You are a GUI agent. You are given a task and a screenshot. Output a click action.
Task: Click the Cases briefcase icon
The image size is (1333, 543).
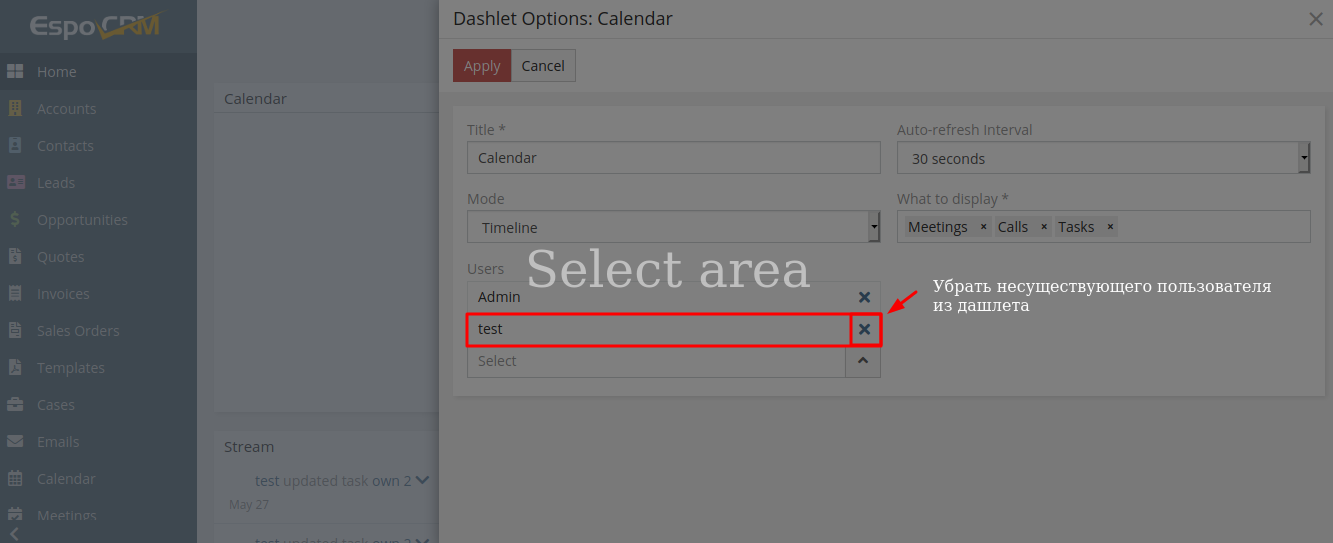[x=15, y=405]
